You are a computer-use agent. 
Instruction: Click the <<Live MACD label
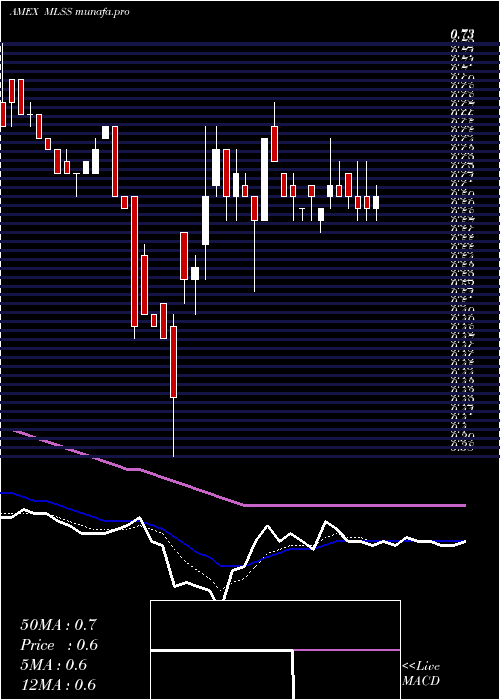421,674
